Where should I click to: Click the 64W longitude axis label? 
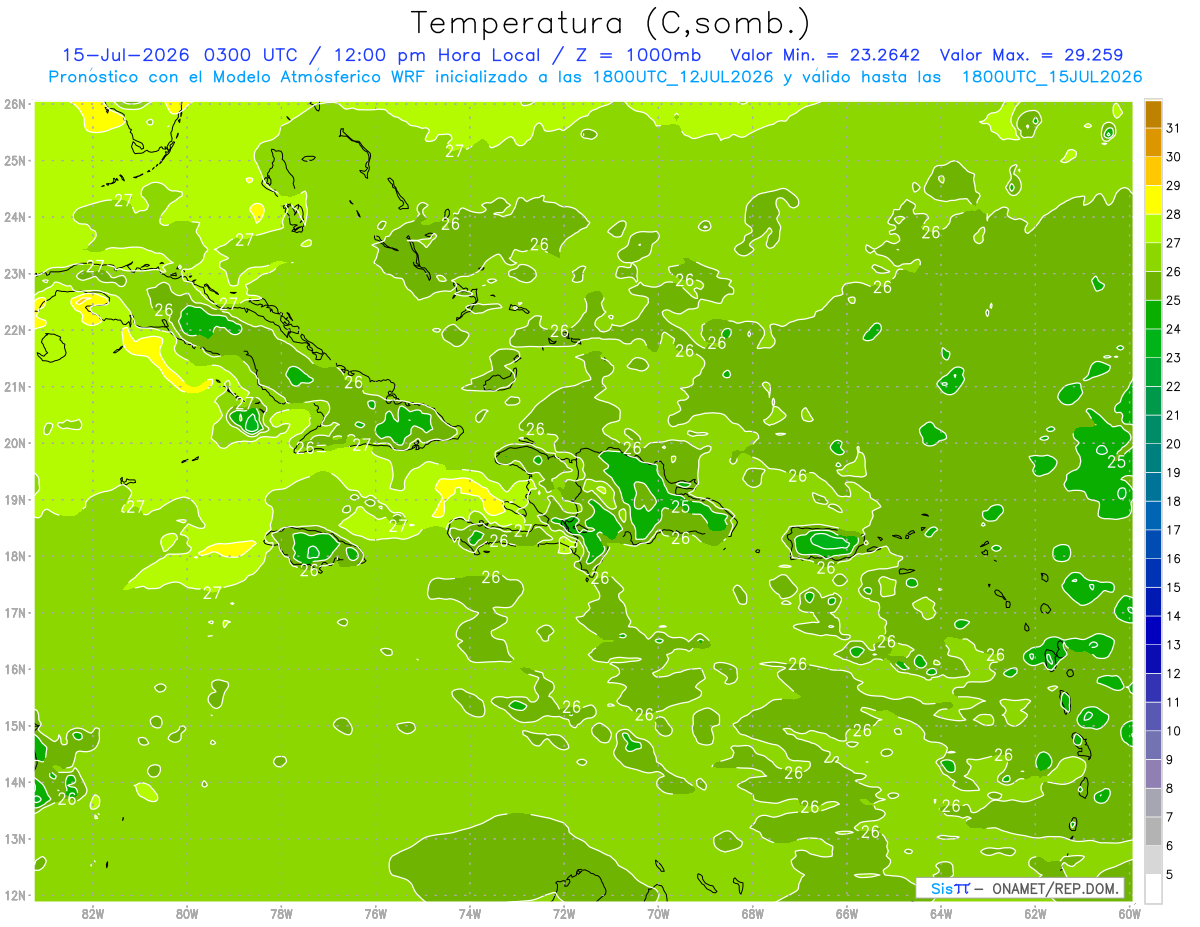tap(941, 913)
